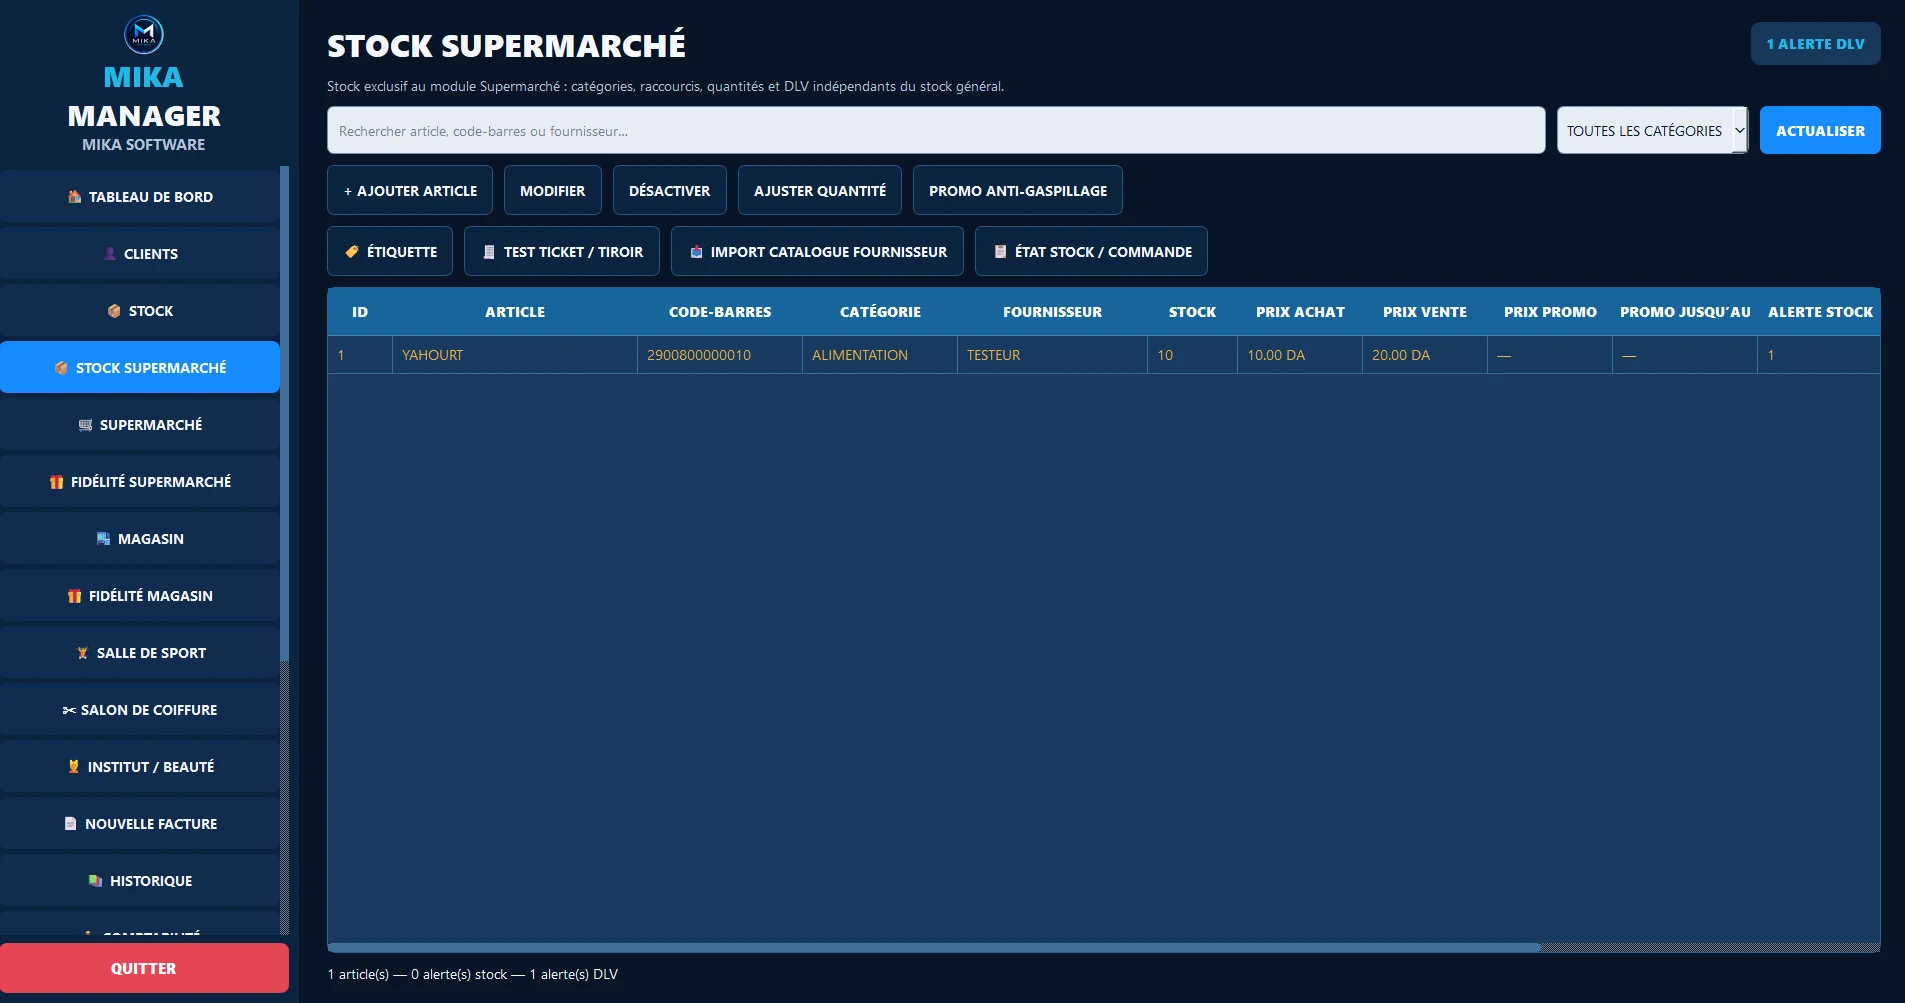Open Tableau de bord menu
1905x1003 pixels.
(140, 197)
